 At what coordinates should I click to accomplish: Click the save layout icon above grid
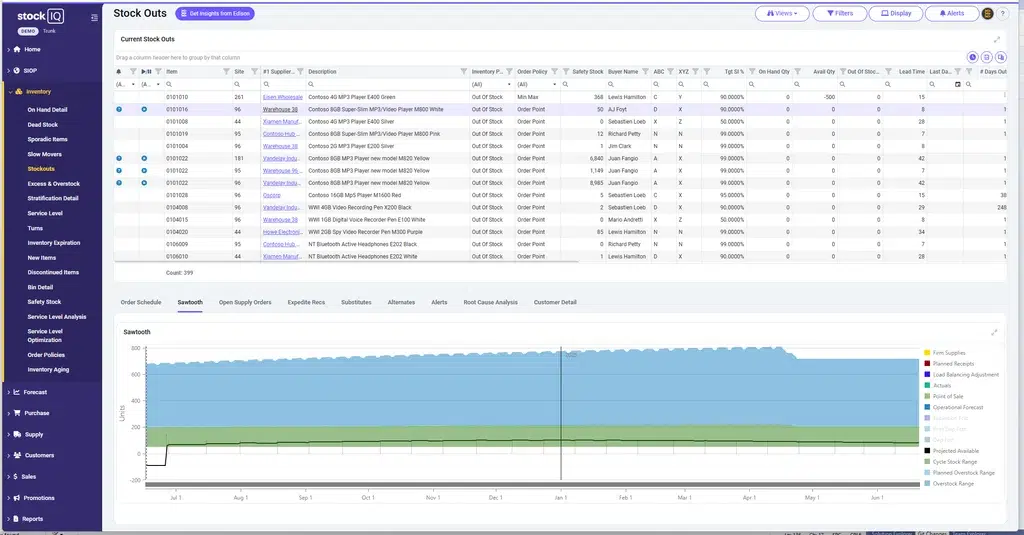click(987, 57)
